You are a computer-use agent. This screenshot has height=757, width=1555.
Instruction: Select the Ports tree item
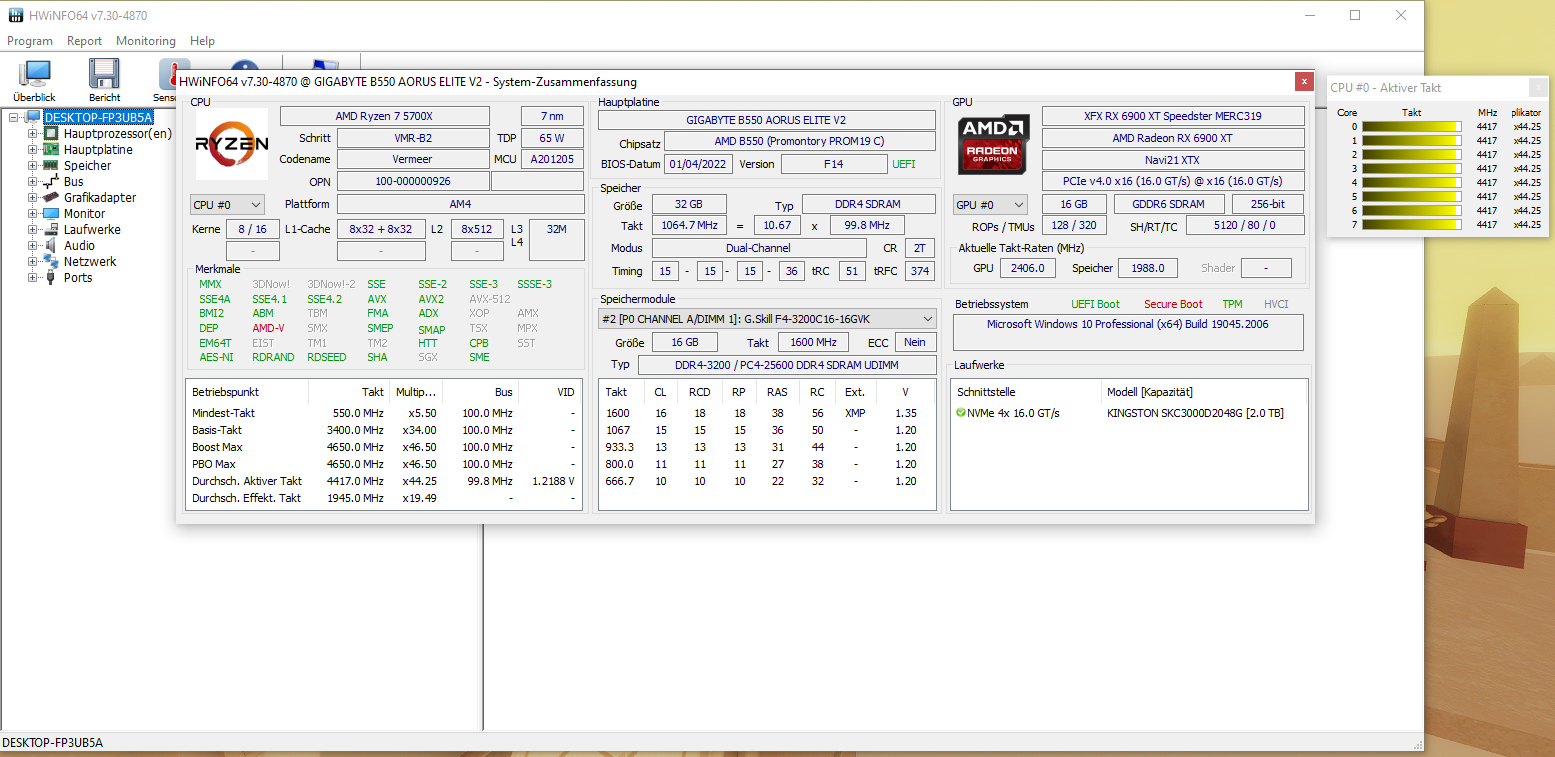[x=78, y=277]
